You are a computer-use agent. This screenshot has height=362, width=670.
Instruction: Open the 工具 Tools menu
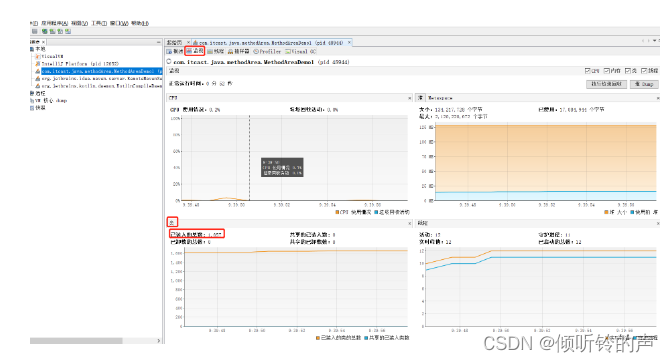point(99,23)
